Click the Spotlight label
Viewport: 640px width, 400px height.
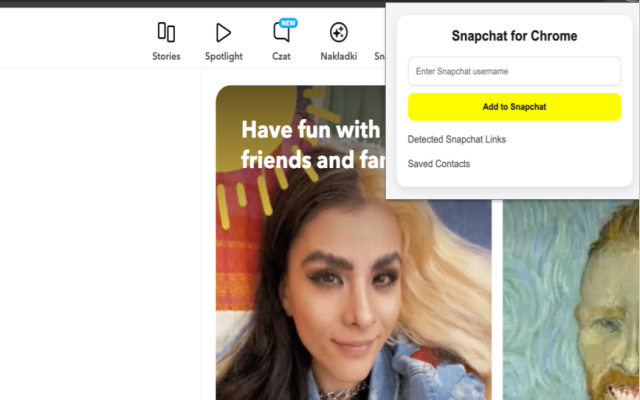click(x=224, y=56)
